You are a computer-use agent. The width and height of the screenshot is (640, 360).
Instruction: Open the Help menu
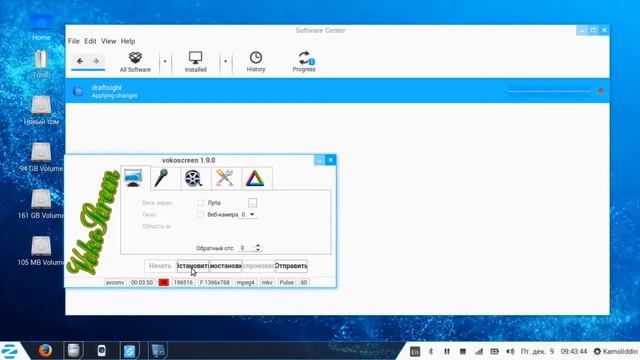128,41
